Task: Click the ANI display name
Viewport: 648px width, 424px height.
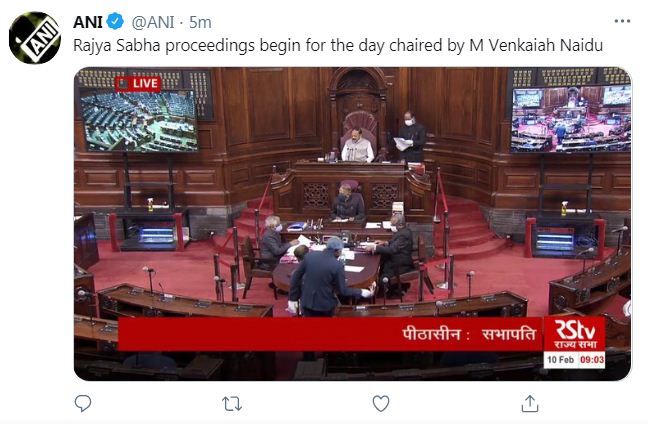Action: coord(88,22)
